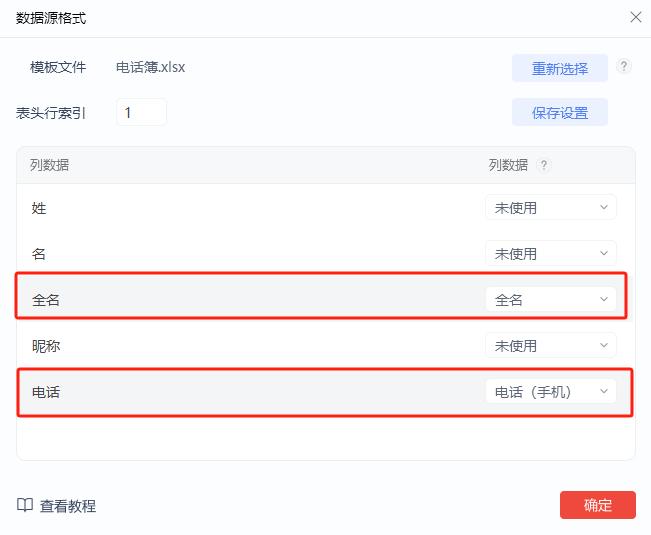Click the 重新选择 button
Image resolution: width=651 pixels, height=535 pixels.
pyautogui.click(x=559, y=68)
